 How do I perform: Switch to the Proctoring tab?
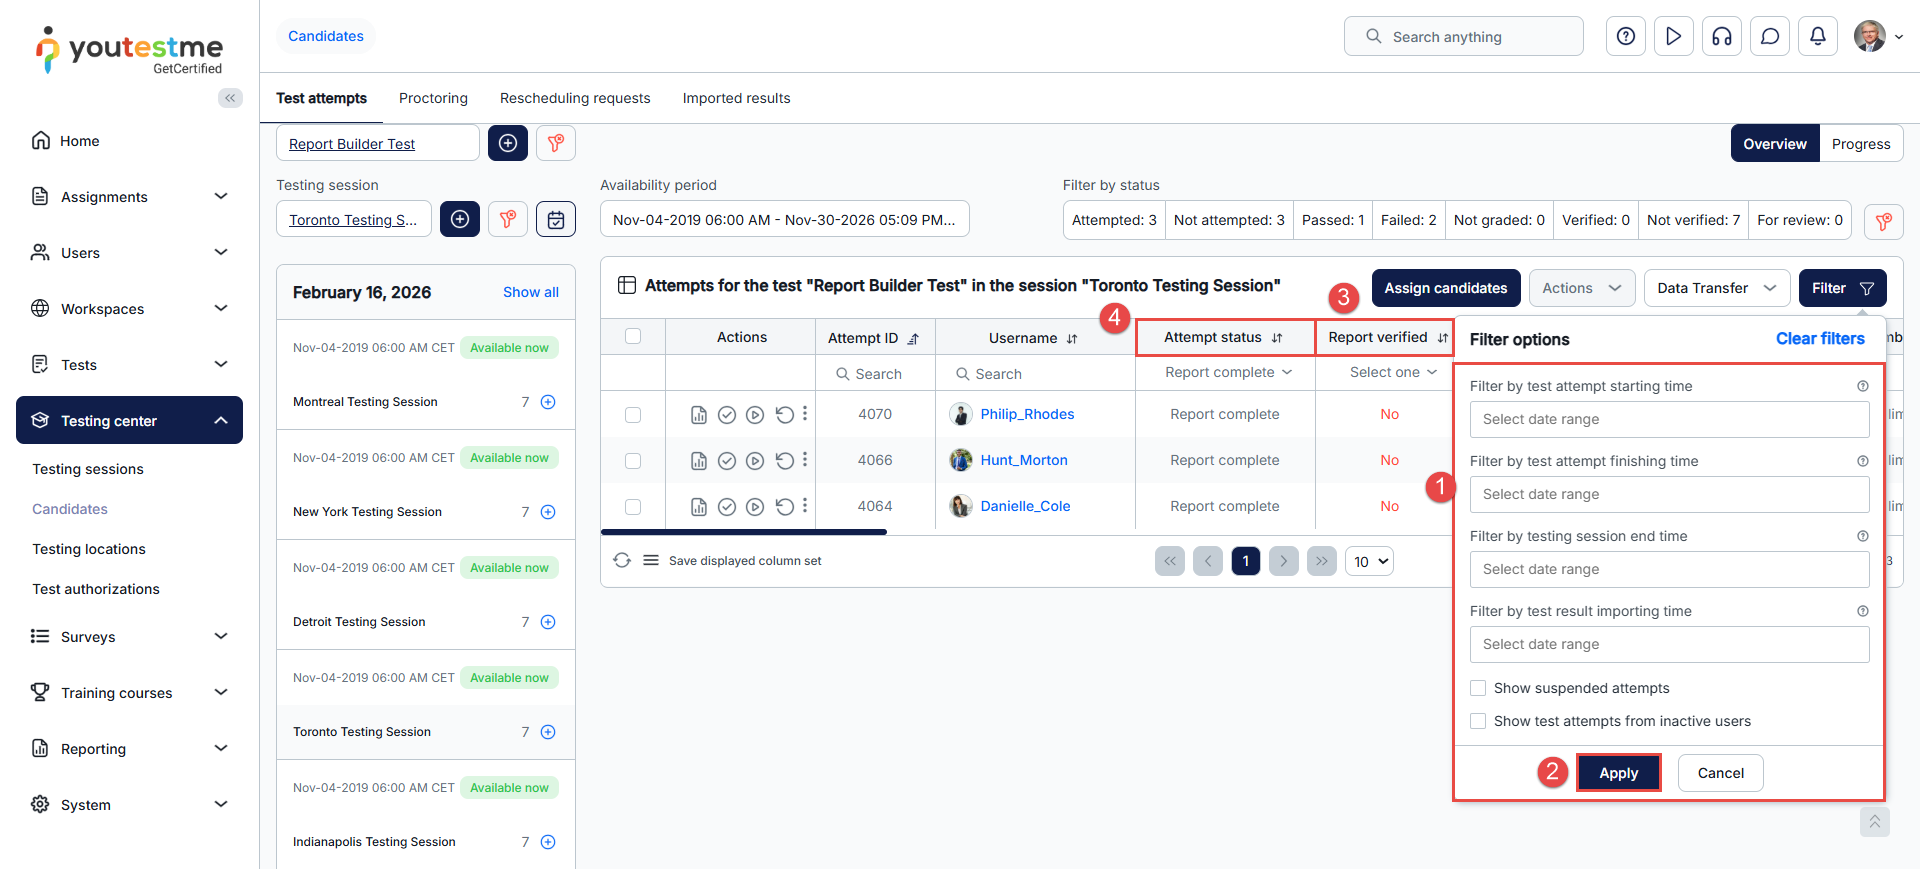click(433, 98)
